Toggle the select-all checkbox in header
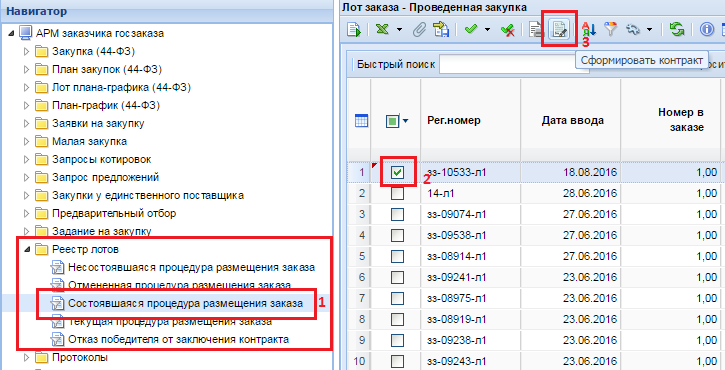 coord(393,122)
